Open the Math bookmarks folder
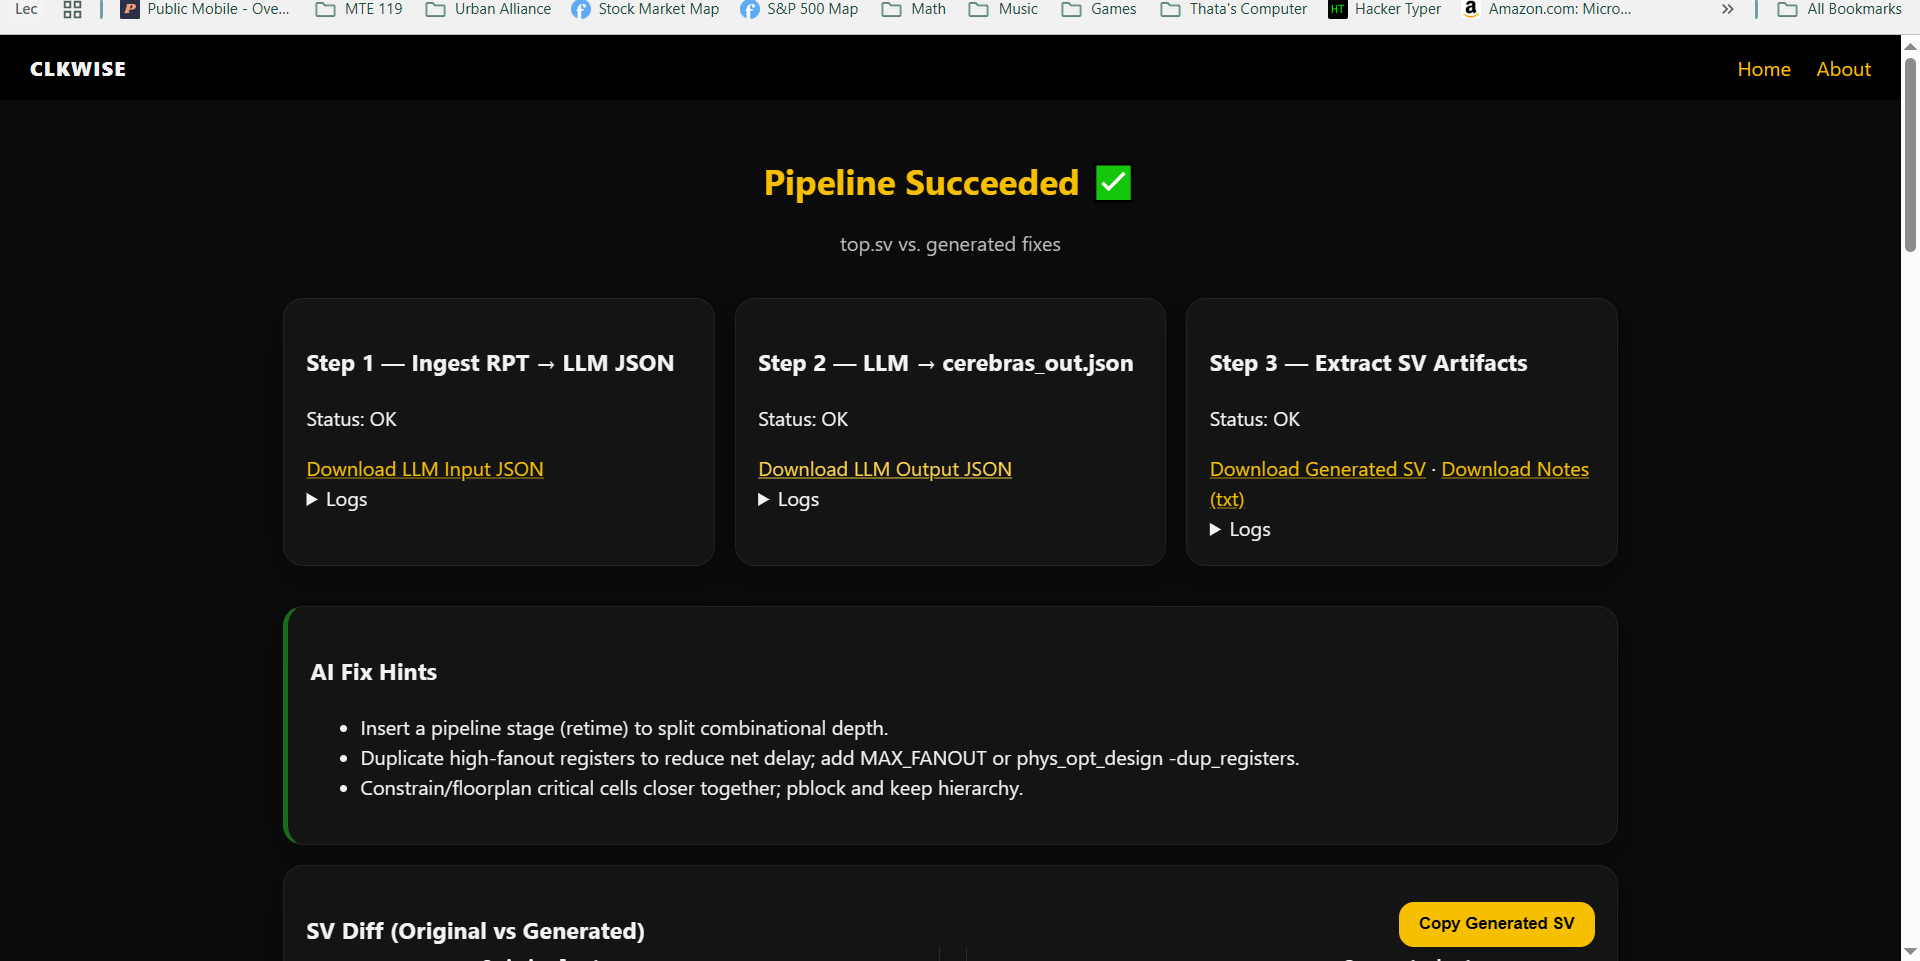Viewport: 1920px width, 961px height. 914,9
